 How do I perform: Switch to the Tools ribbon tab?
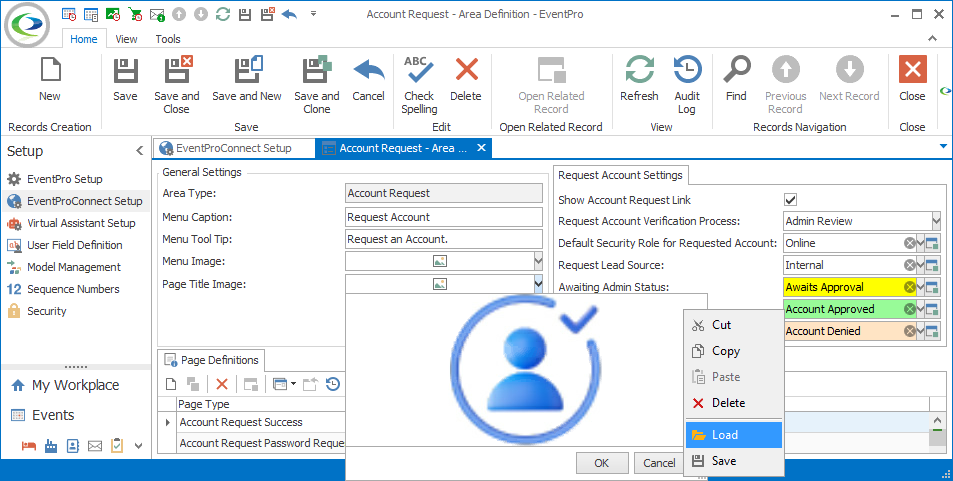[168, 39]
